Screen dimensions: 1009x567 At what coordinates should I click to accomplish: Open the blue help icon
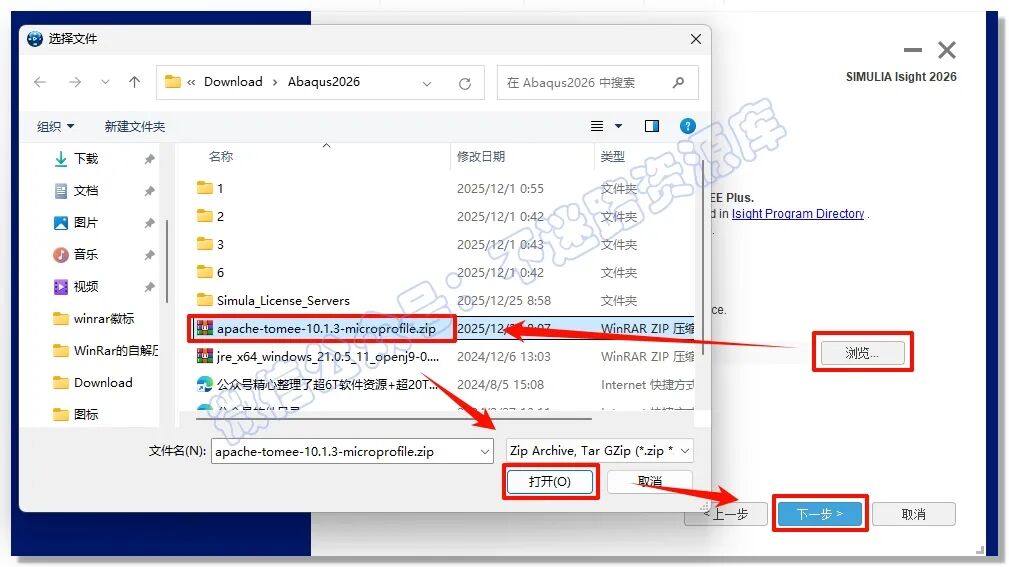click(x=687, y=126)
